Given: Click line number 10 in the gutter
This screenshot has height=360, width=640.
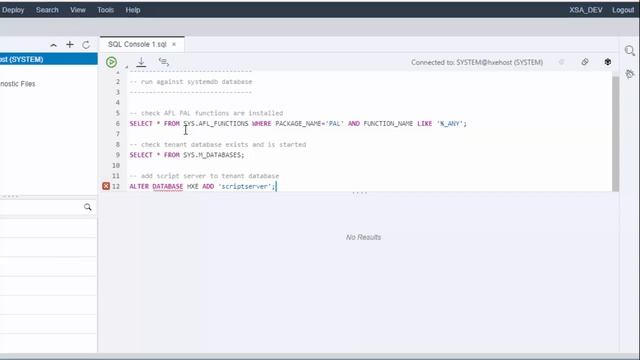Looking at the screenshot, I should 116,165.
